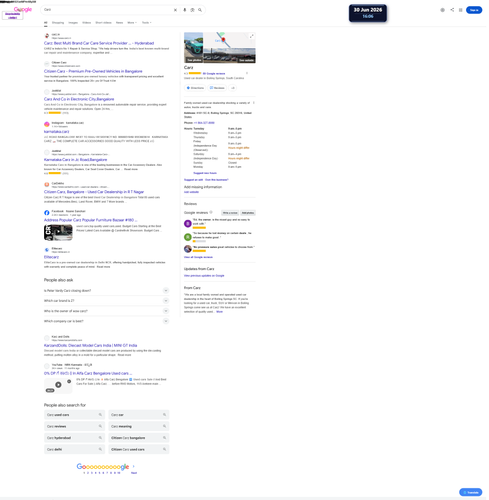Expand the map with the enlarge icon
Screen dimensions: 489x500
[x=252, y=36]
